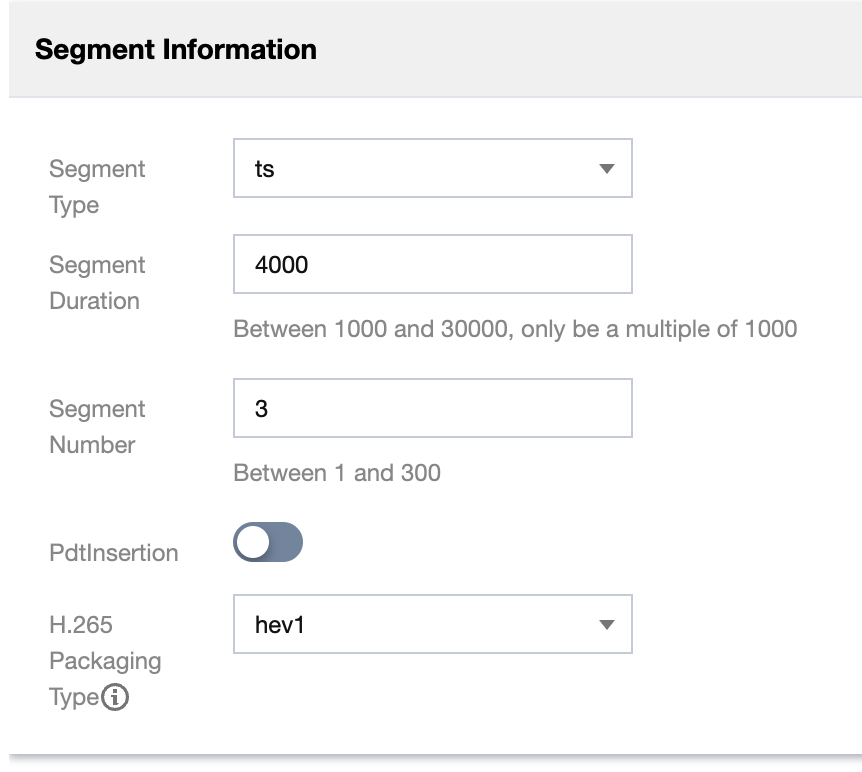The width and height of the screenshot is (862, 772).
Task: Click the Segment Number label
Action: pyautogui.click(x=97, y=427)
